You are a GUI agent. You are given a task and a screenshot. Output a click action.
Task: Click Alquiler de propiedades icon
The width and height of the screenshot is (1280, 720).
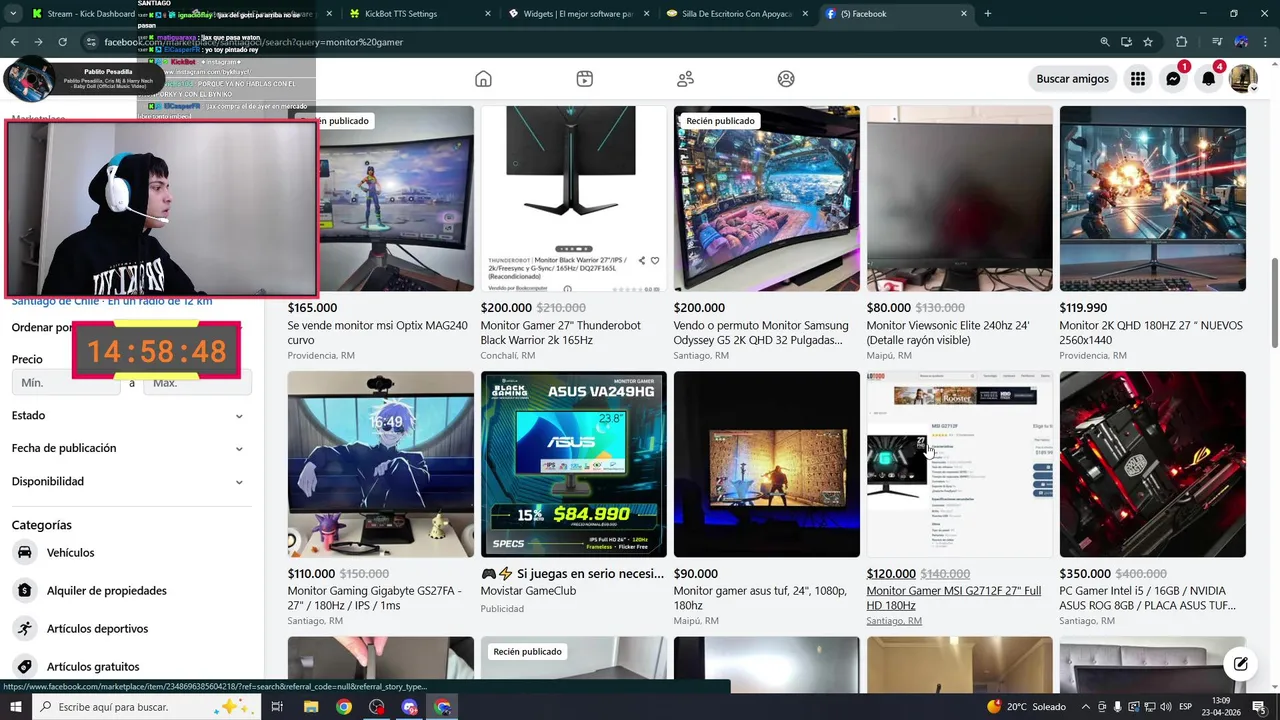tap(25, 591)
